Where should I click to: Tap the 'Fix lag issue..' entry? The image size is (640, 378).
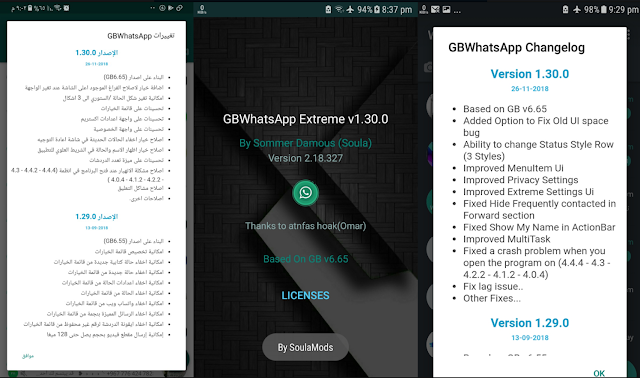pos(493,287)
